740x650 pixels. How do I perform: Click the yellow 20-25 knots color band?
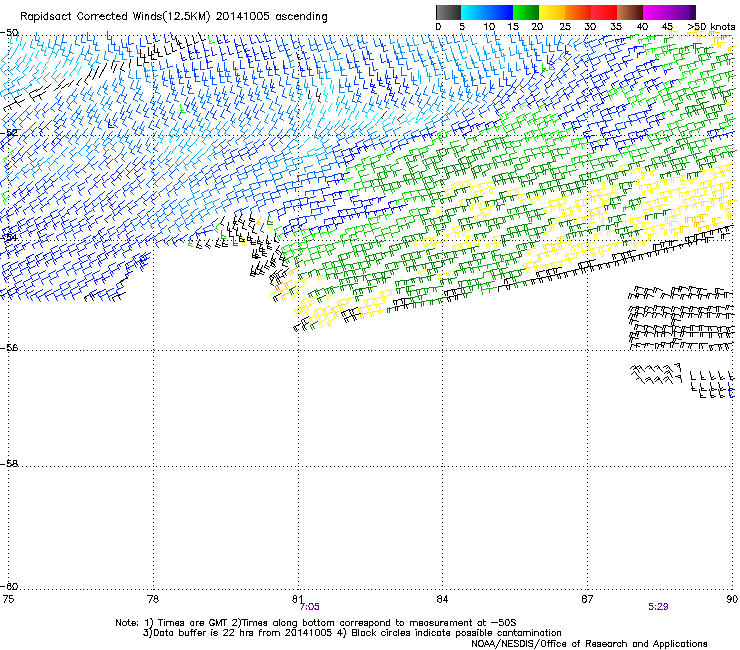[552, 12]
